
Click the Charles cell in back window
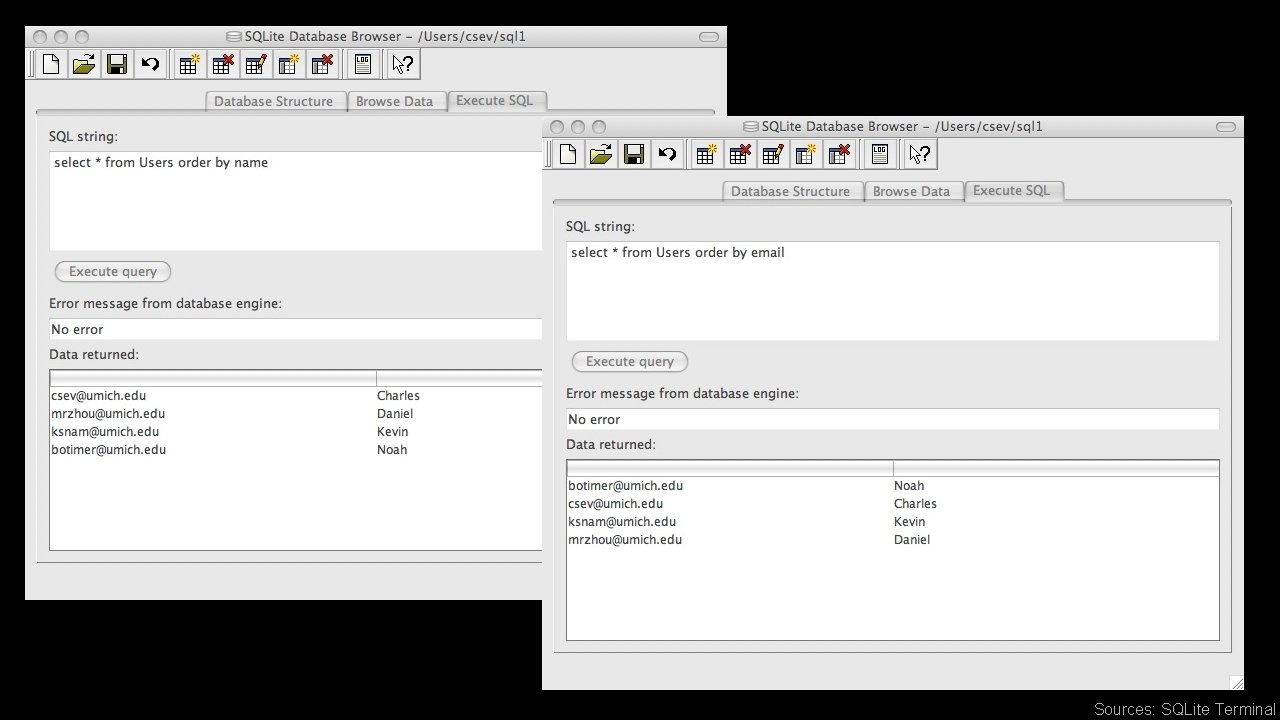tap(398, 395)
